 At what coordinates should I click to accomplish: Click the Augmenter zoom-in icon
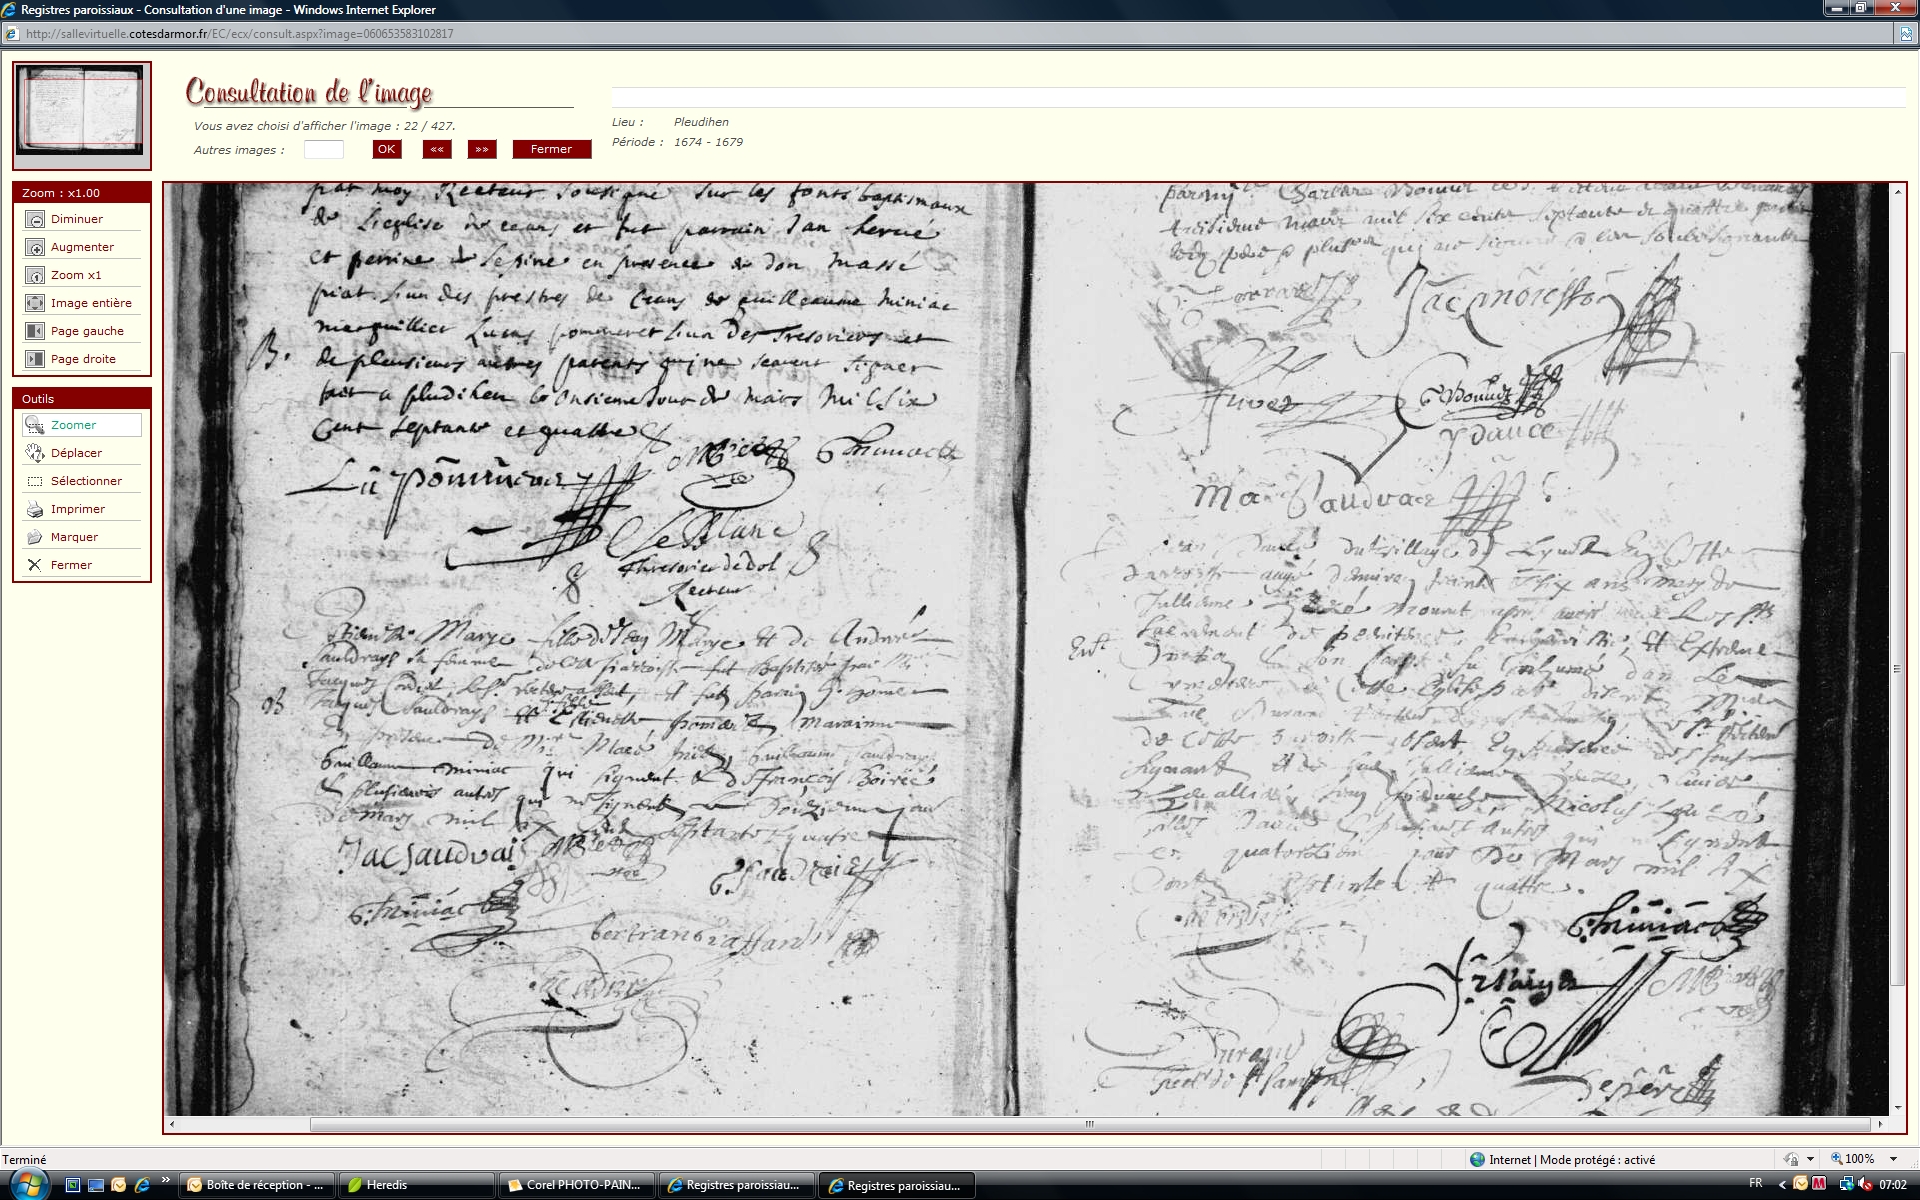[35, 247]
